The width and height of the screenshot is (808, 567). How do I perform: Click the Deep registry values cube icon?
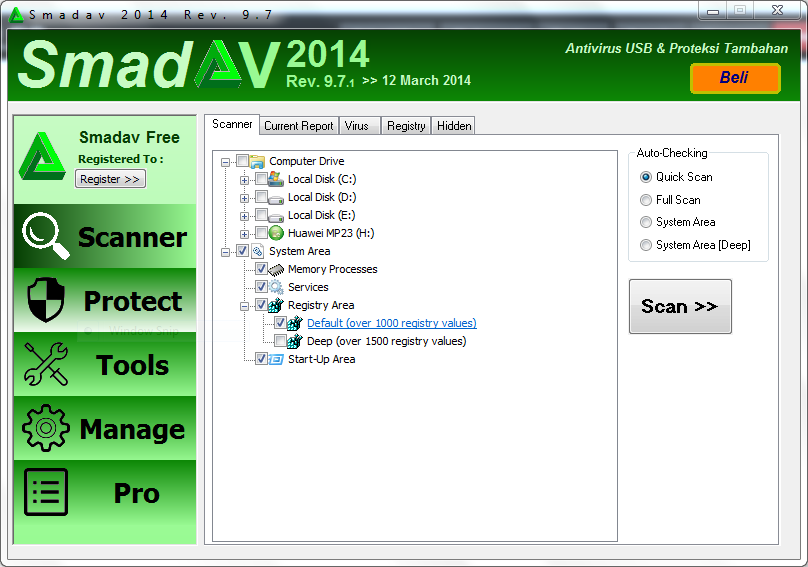click(x=295, y=341)
